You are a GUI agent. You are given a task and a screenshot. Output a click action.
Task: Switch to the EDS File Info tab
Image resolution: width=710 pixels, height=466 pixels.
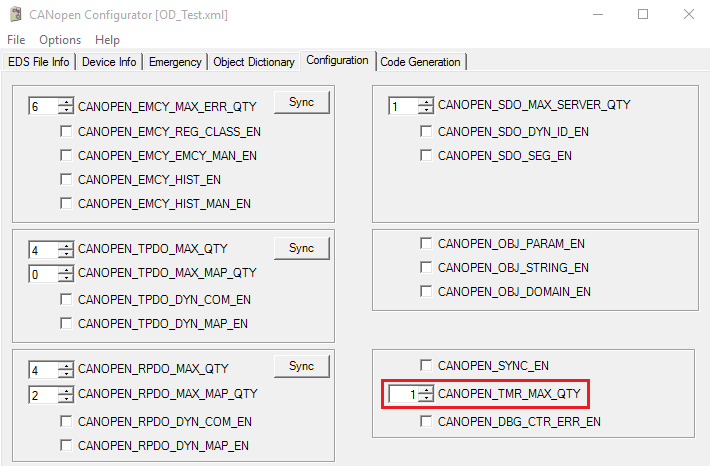38,62
